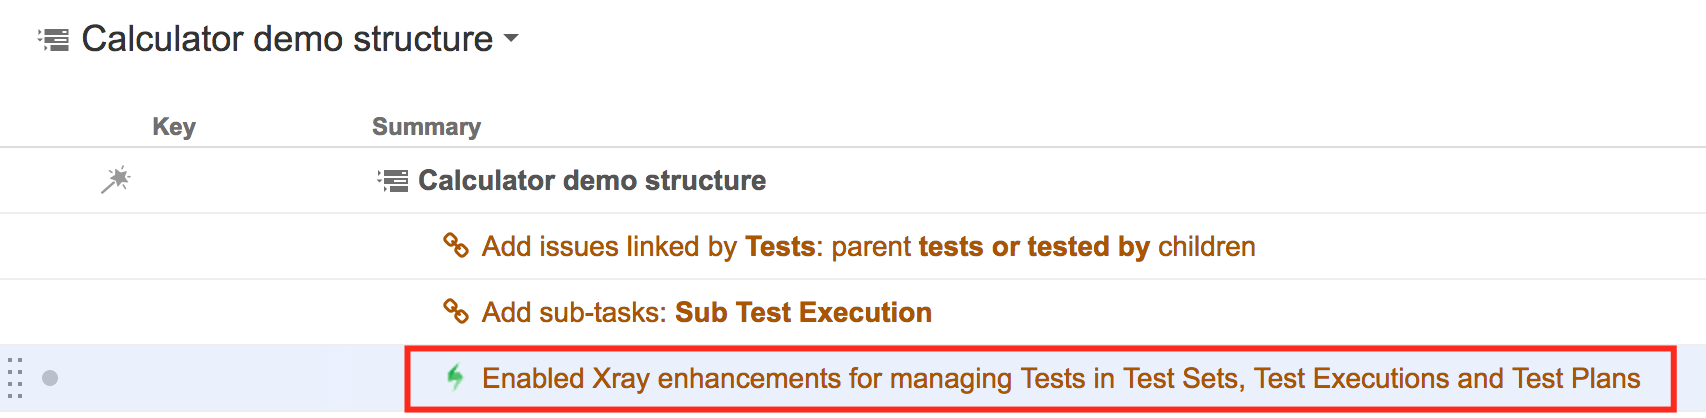This screenshot has height=418, width=1706.
Task: Click the structure icon beside the page title
Action: point(54,39)
